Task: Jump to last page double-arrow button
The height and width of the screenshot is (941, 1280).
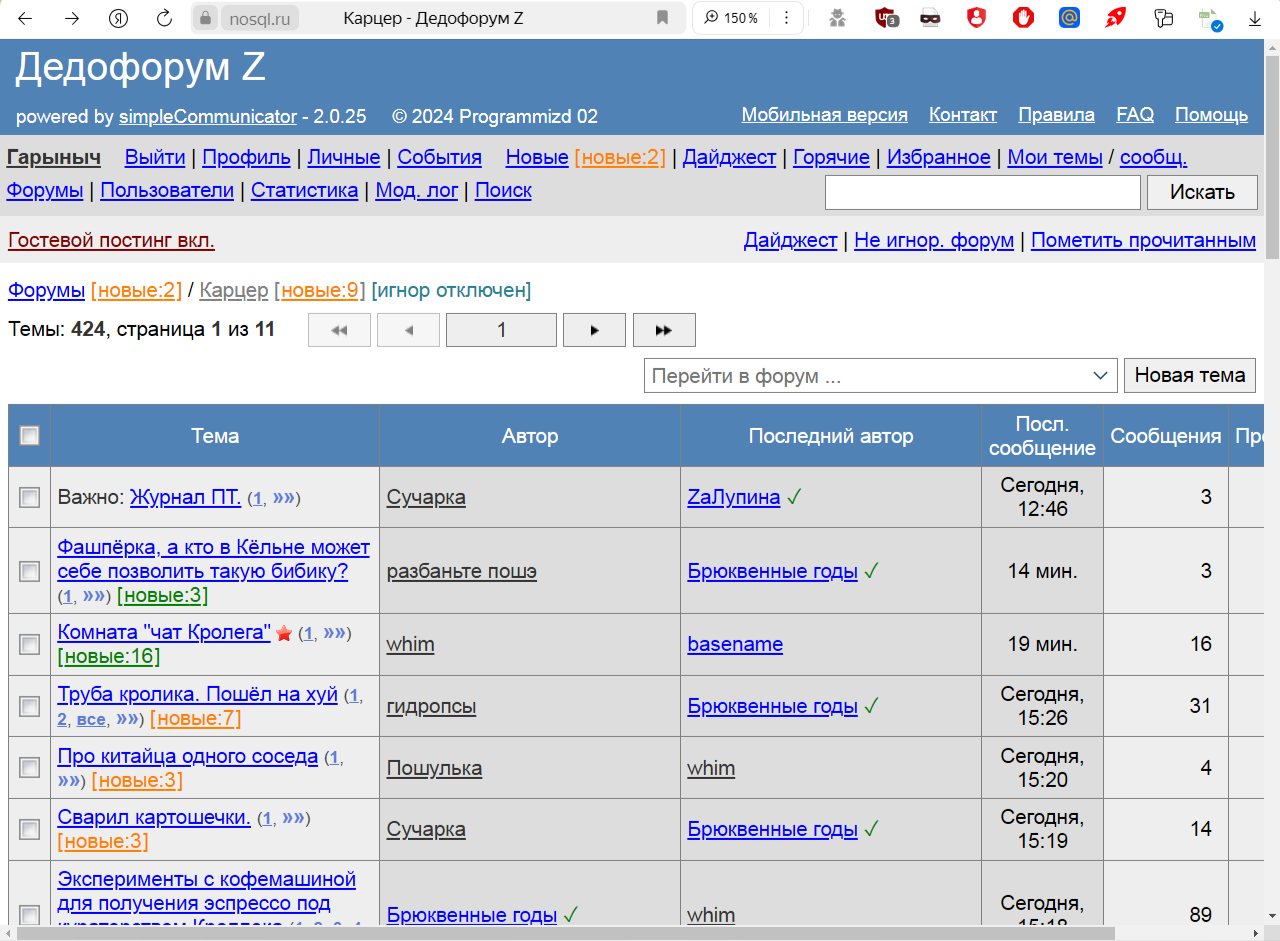Action: coord(663,330)
